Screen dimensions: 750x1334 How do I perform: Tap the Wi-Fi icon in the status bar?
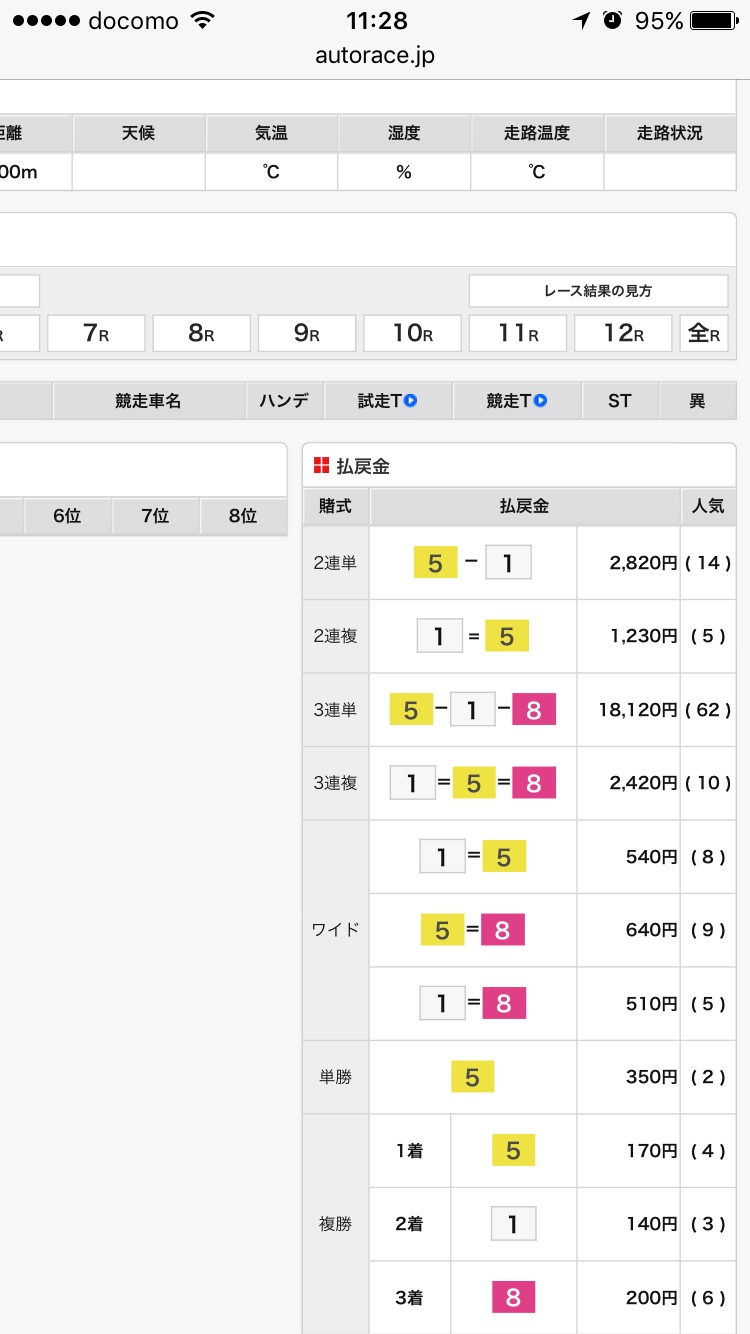point(203,21)
